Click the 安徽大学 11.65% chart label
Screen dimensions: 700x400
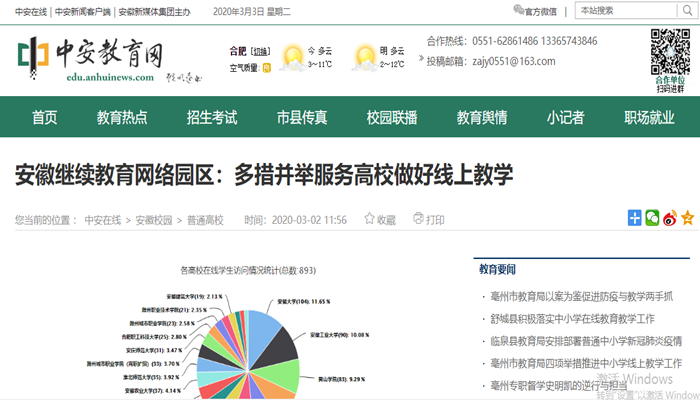pyautogui.click(x=304, y=302)
